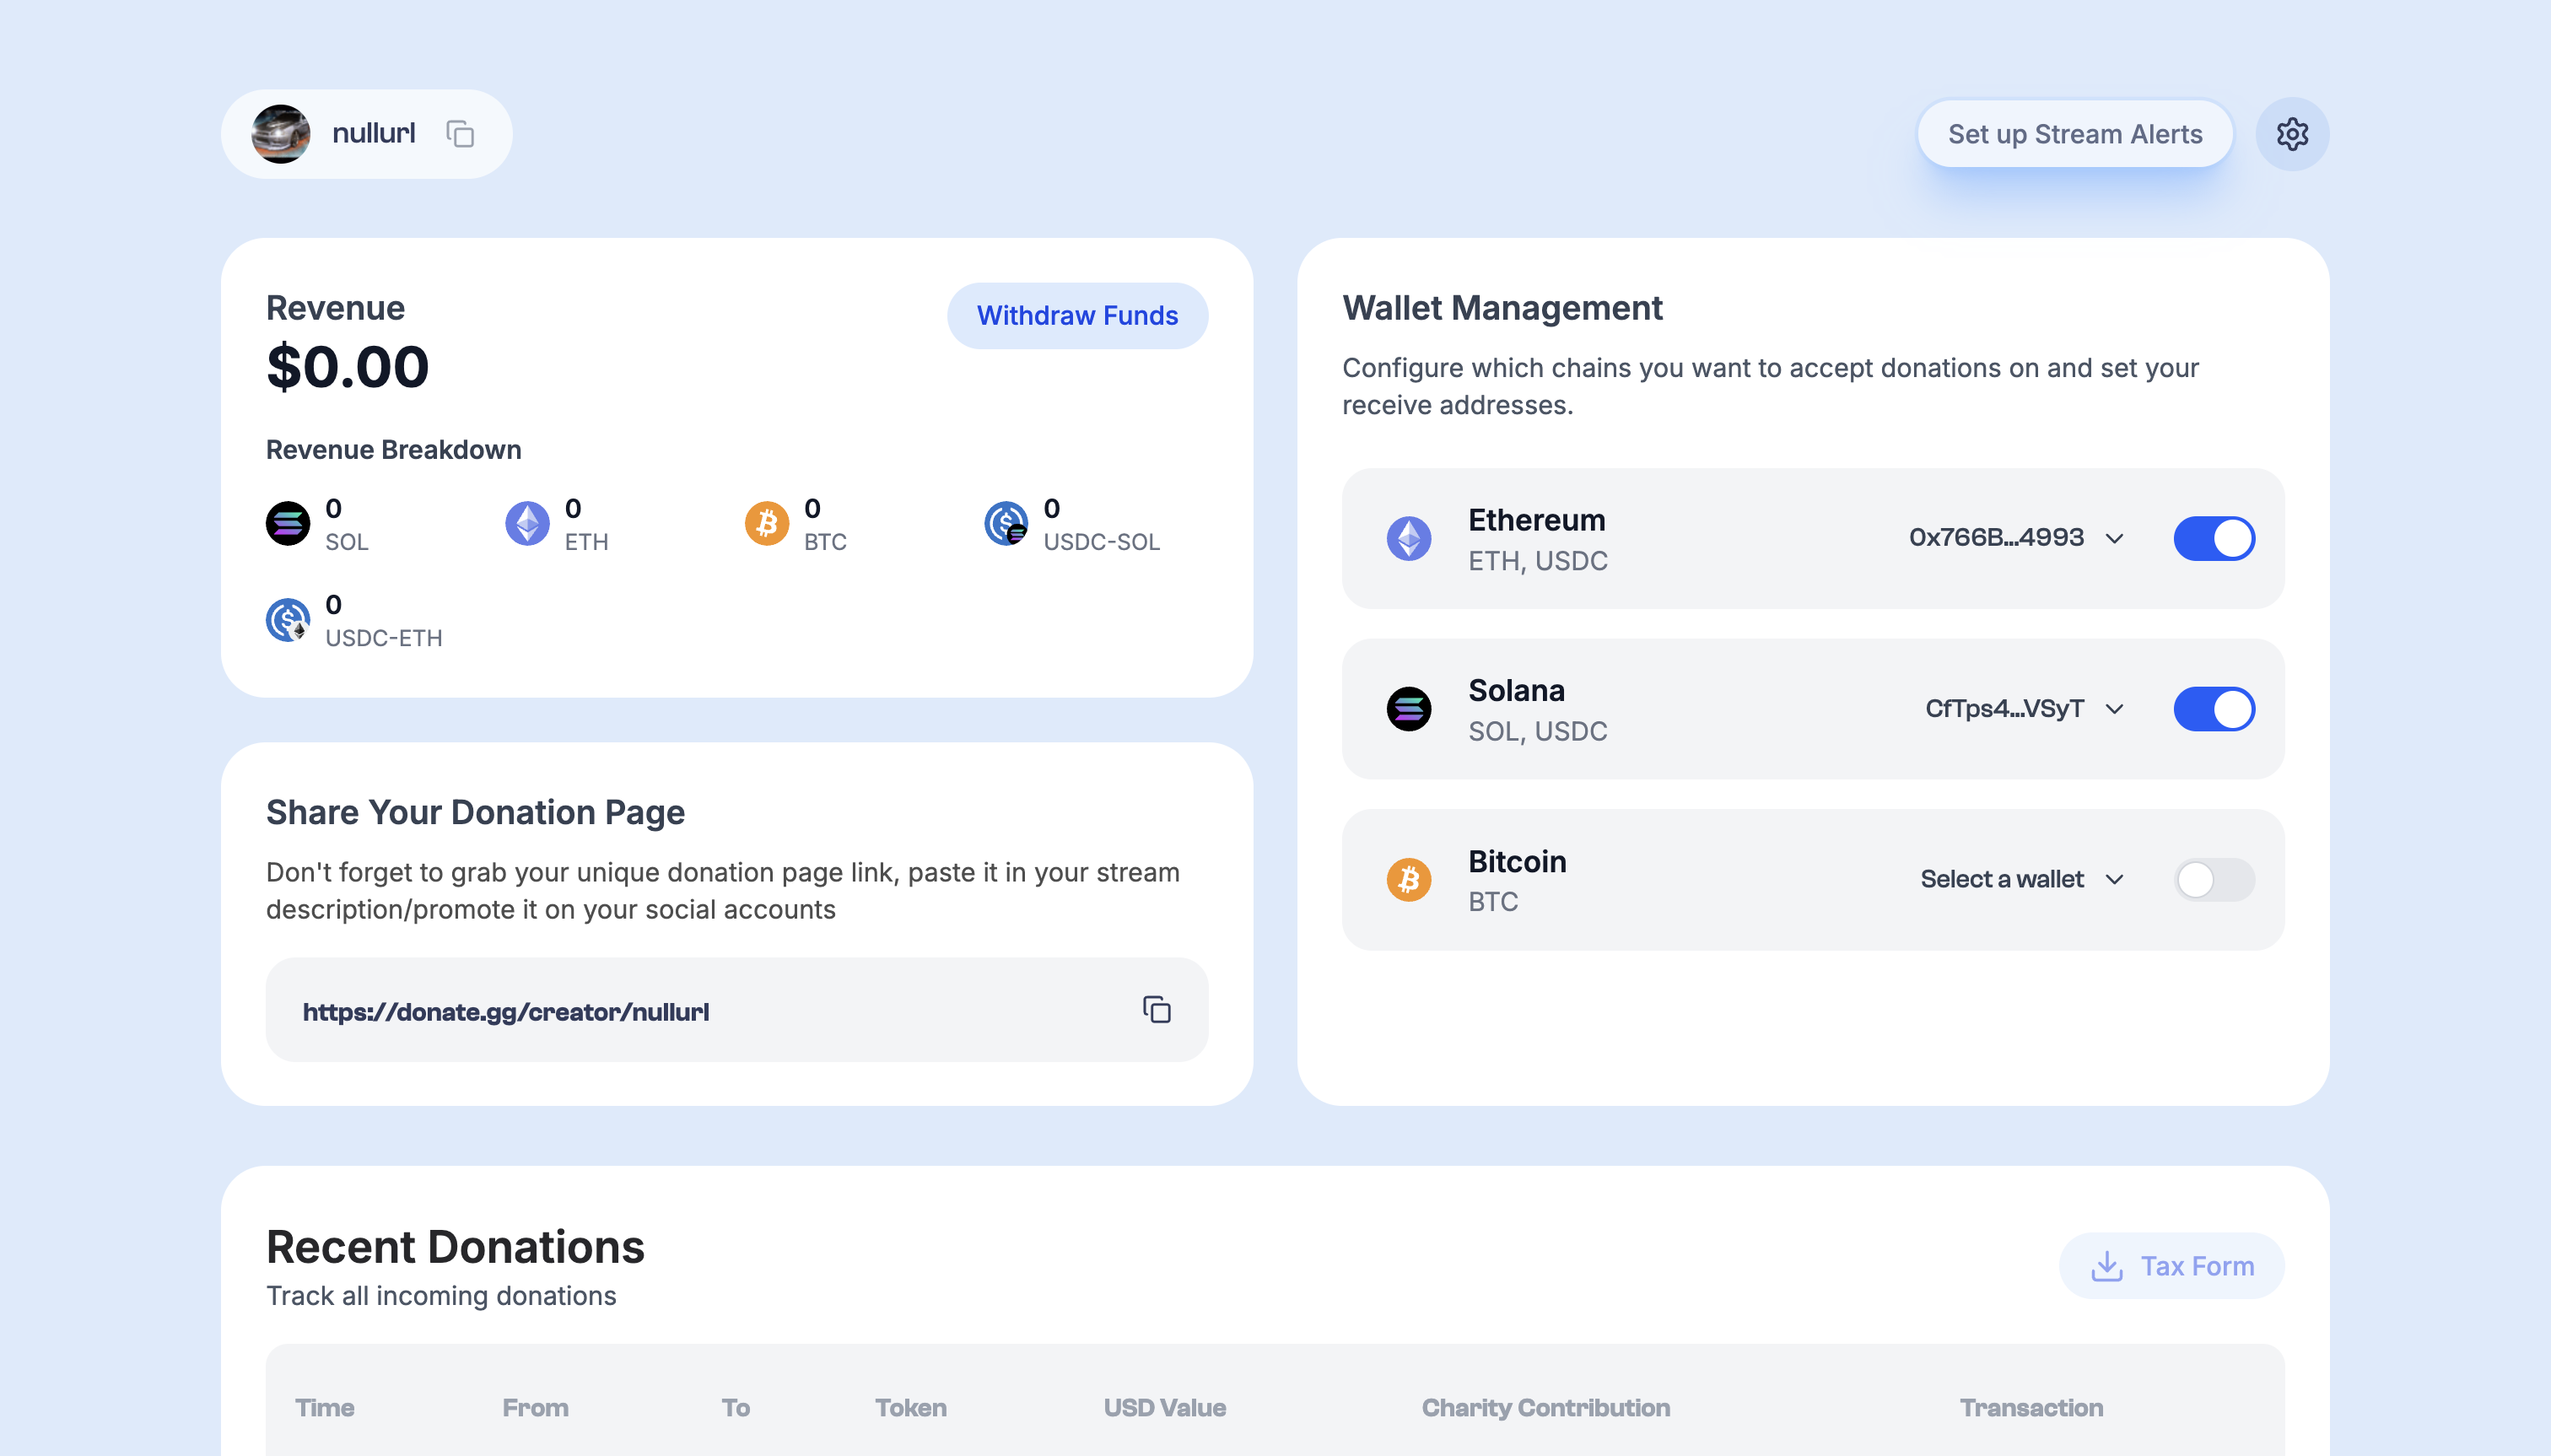Viewport: 2551px width, 1456px height.
Task: Click the Withdraw Funds button
Action: tap(1077, 316)
